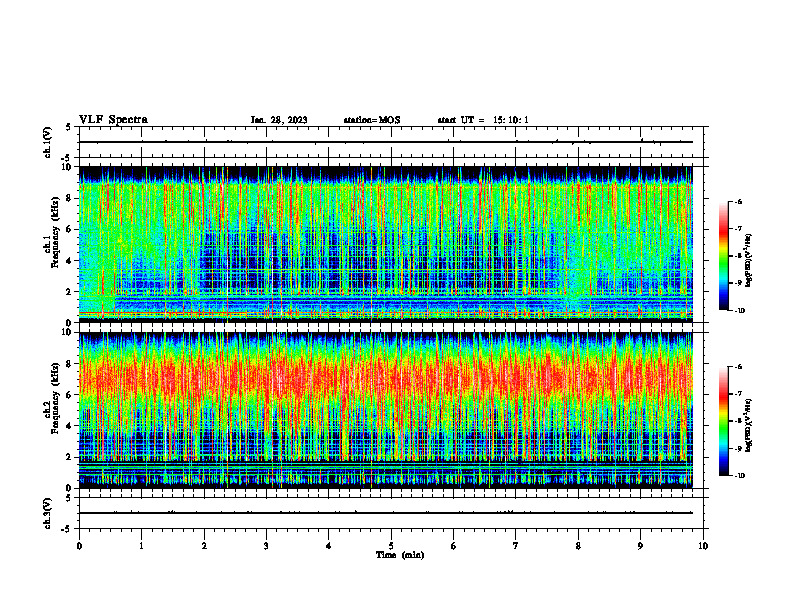Image resolution: width=792 pixels, height=612 pixels.
Task: Click time axis tick label "1"
Action: (x=141, y=546)
